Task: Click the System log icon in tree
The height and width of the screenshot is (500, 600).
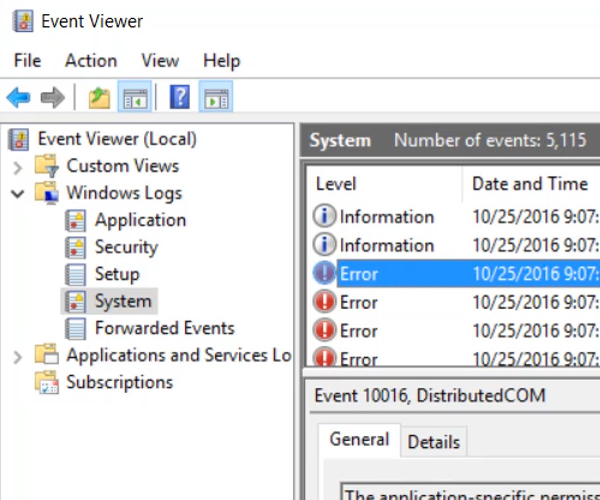Action: coord(75,301)
